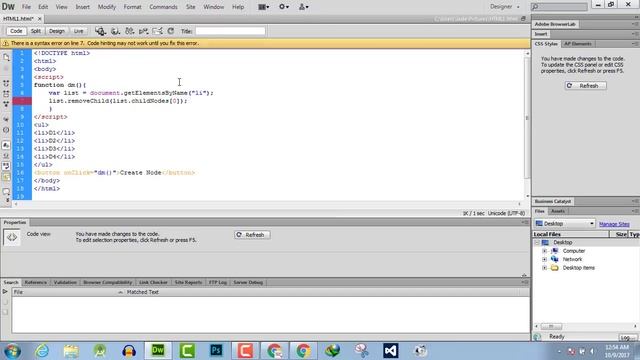Expand the Desktop Items tree node

[x=544, y=268]
